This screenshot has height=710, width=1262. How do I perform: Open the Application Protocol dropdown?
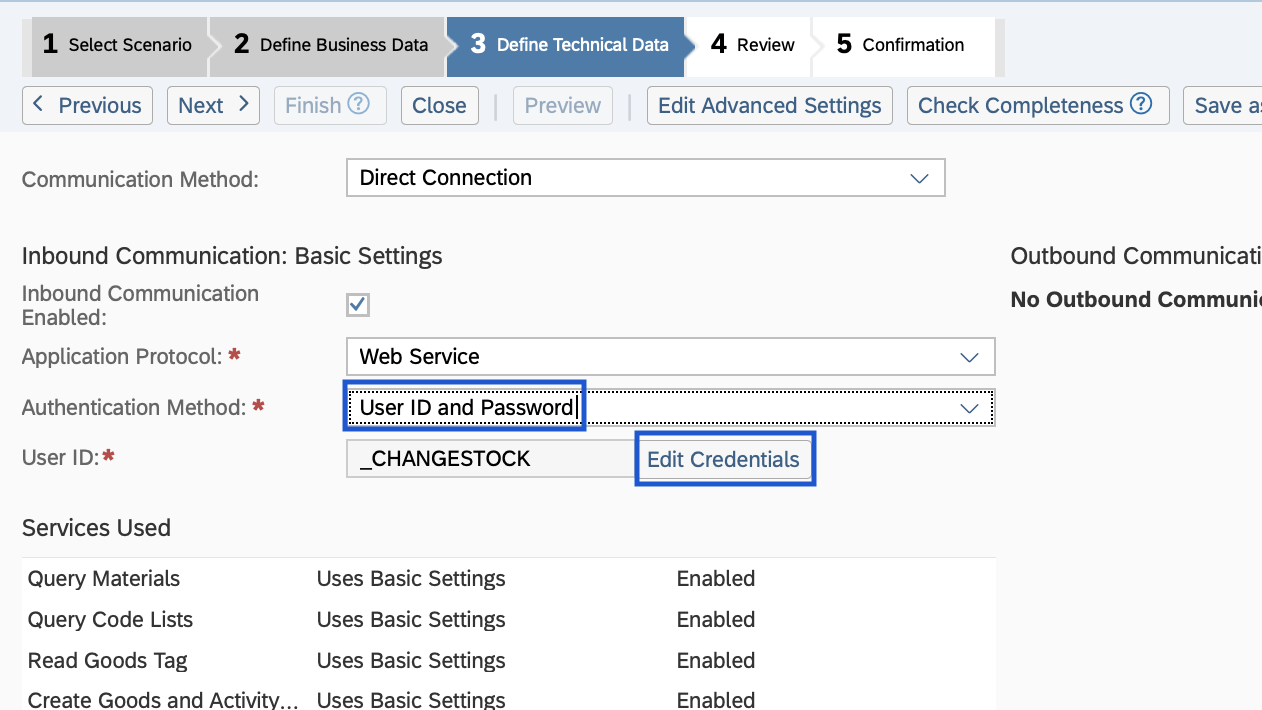coord(968,356)
